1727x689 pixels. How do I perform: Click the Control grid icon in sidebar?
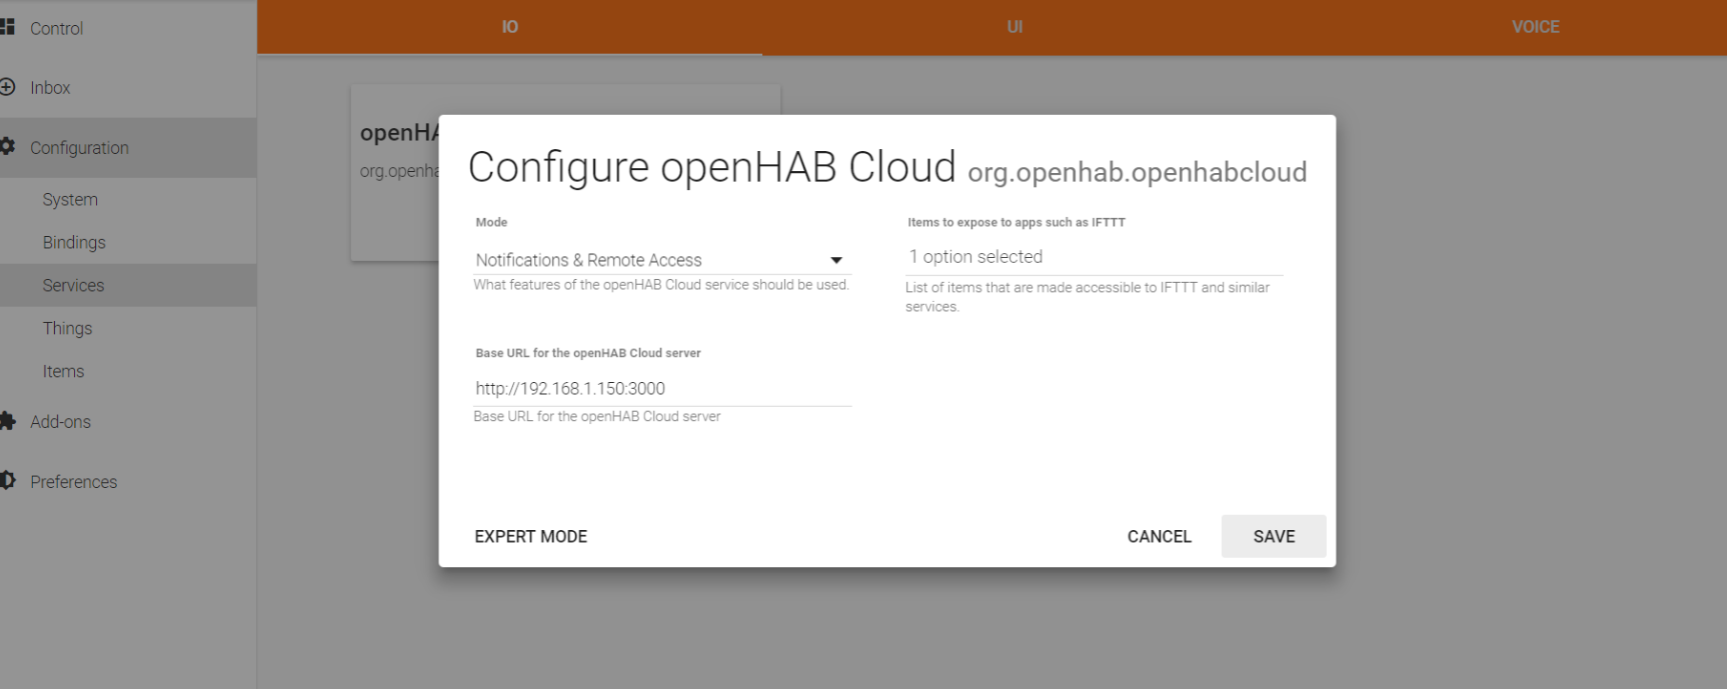pos(7,27)
